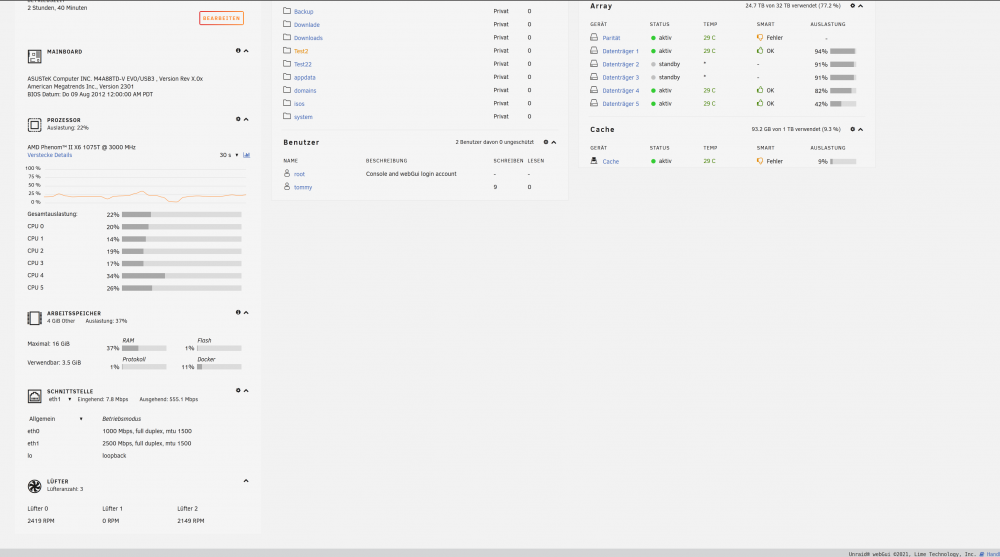The width and height of the screenshot is (1000, 557).
Task: Open Array settings gear
Action: pos(852,5)
